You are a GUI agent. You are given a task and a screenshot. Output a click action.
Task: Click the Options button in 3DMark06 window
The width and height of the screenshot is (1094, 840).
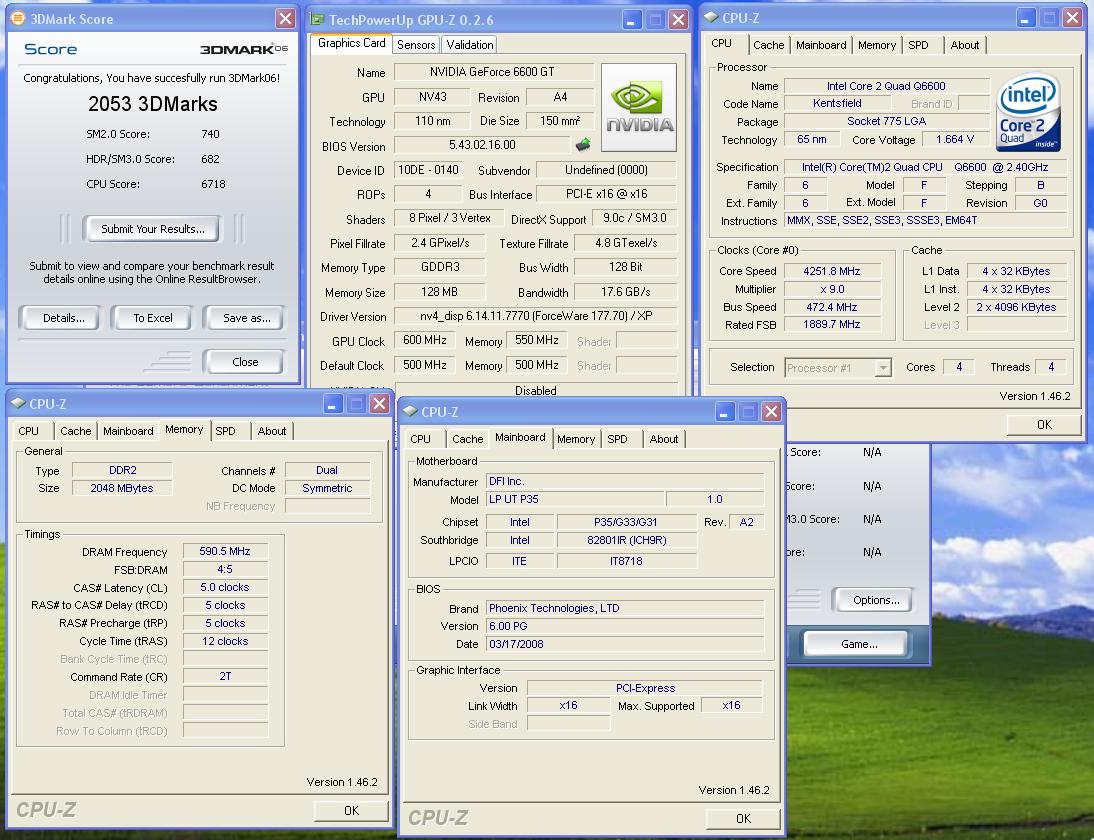pos(876,600)
